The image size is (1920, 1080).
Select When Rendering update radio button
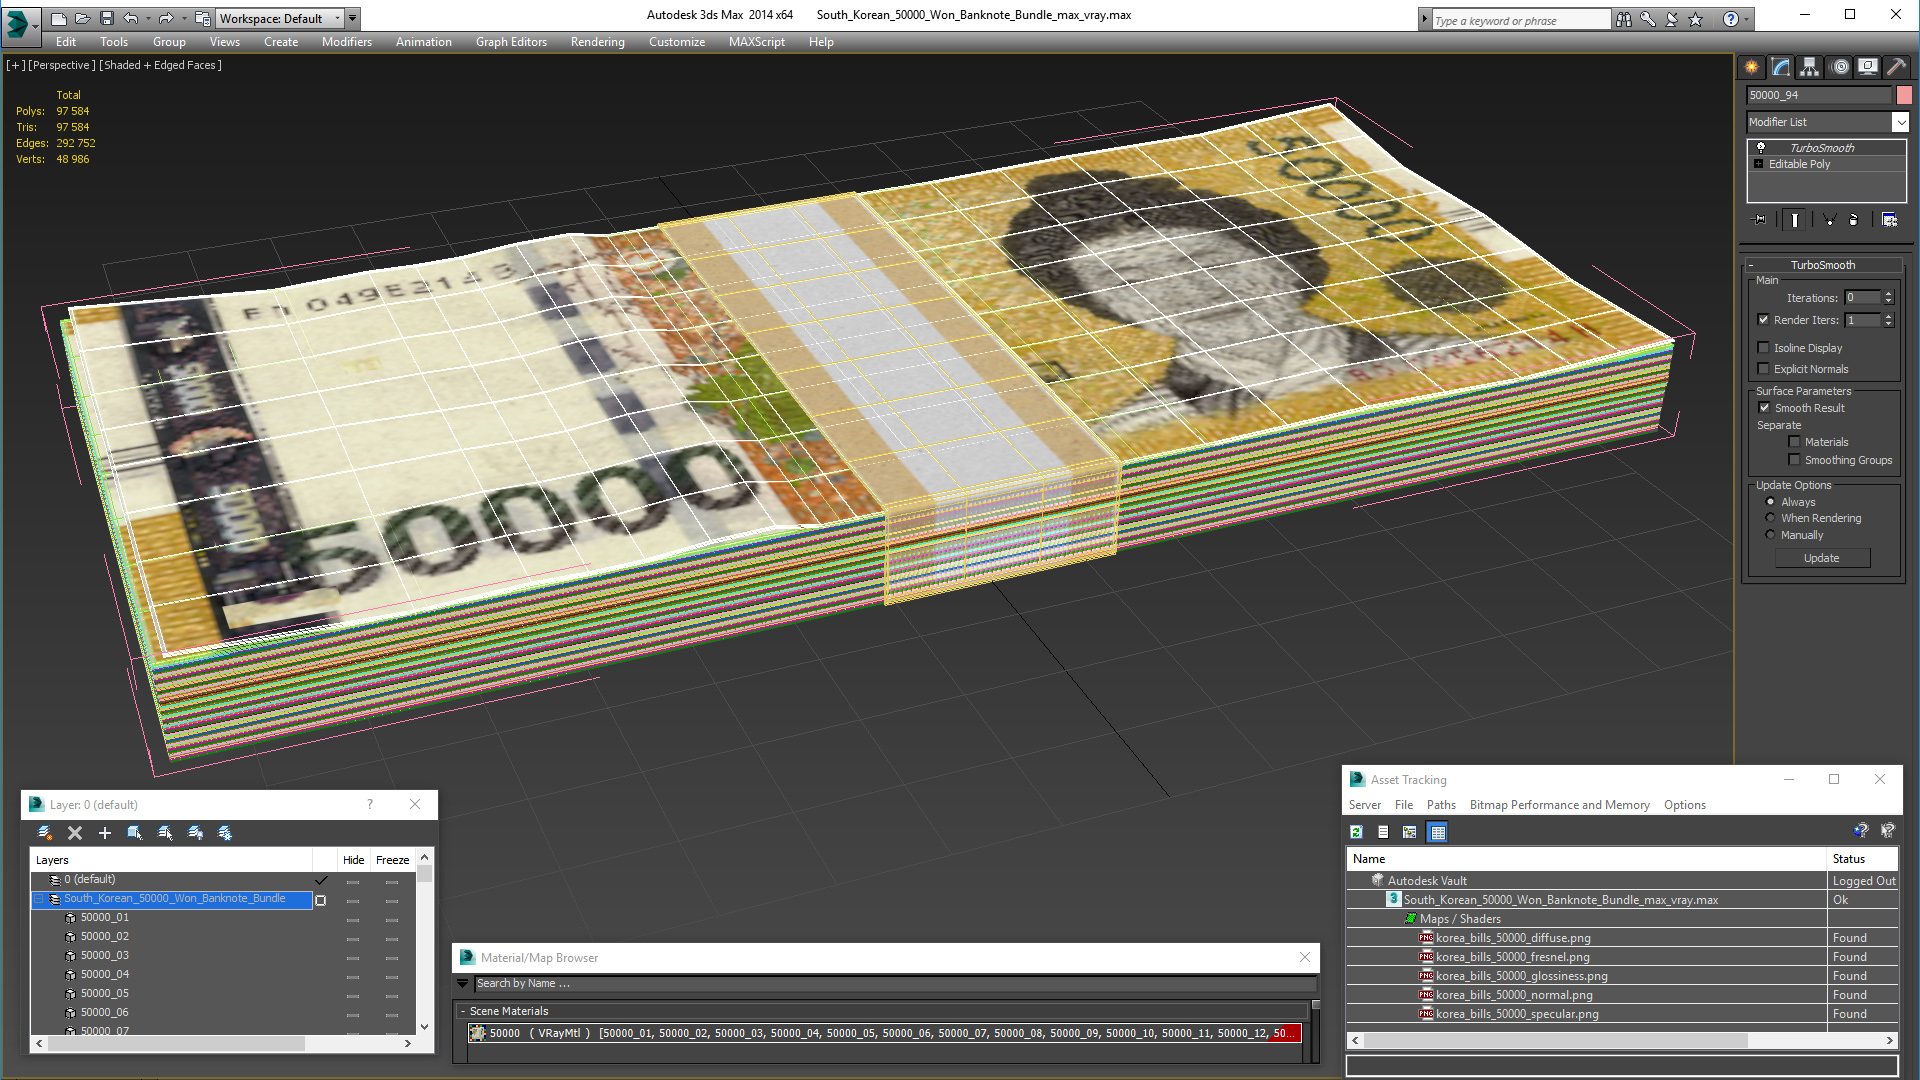click(1770, 518)
